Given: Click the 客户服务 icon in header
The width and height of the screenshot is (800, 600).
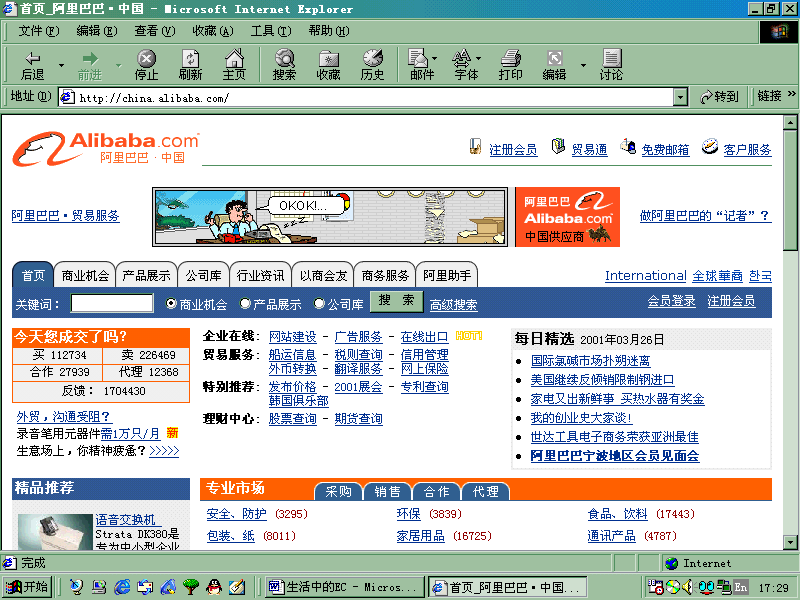Looking at the screenshot, I should coord(710,146).
